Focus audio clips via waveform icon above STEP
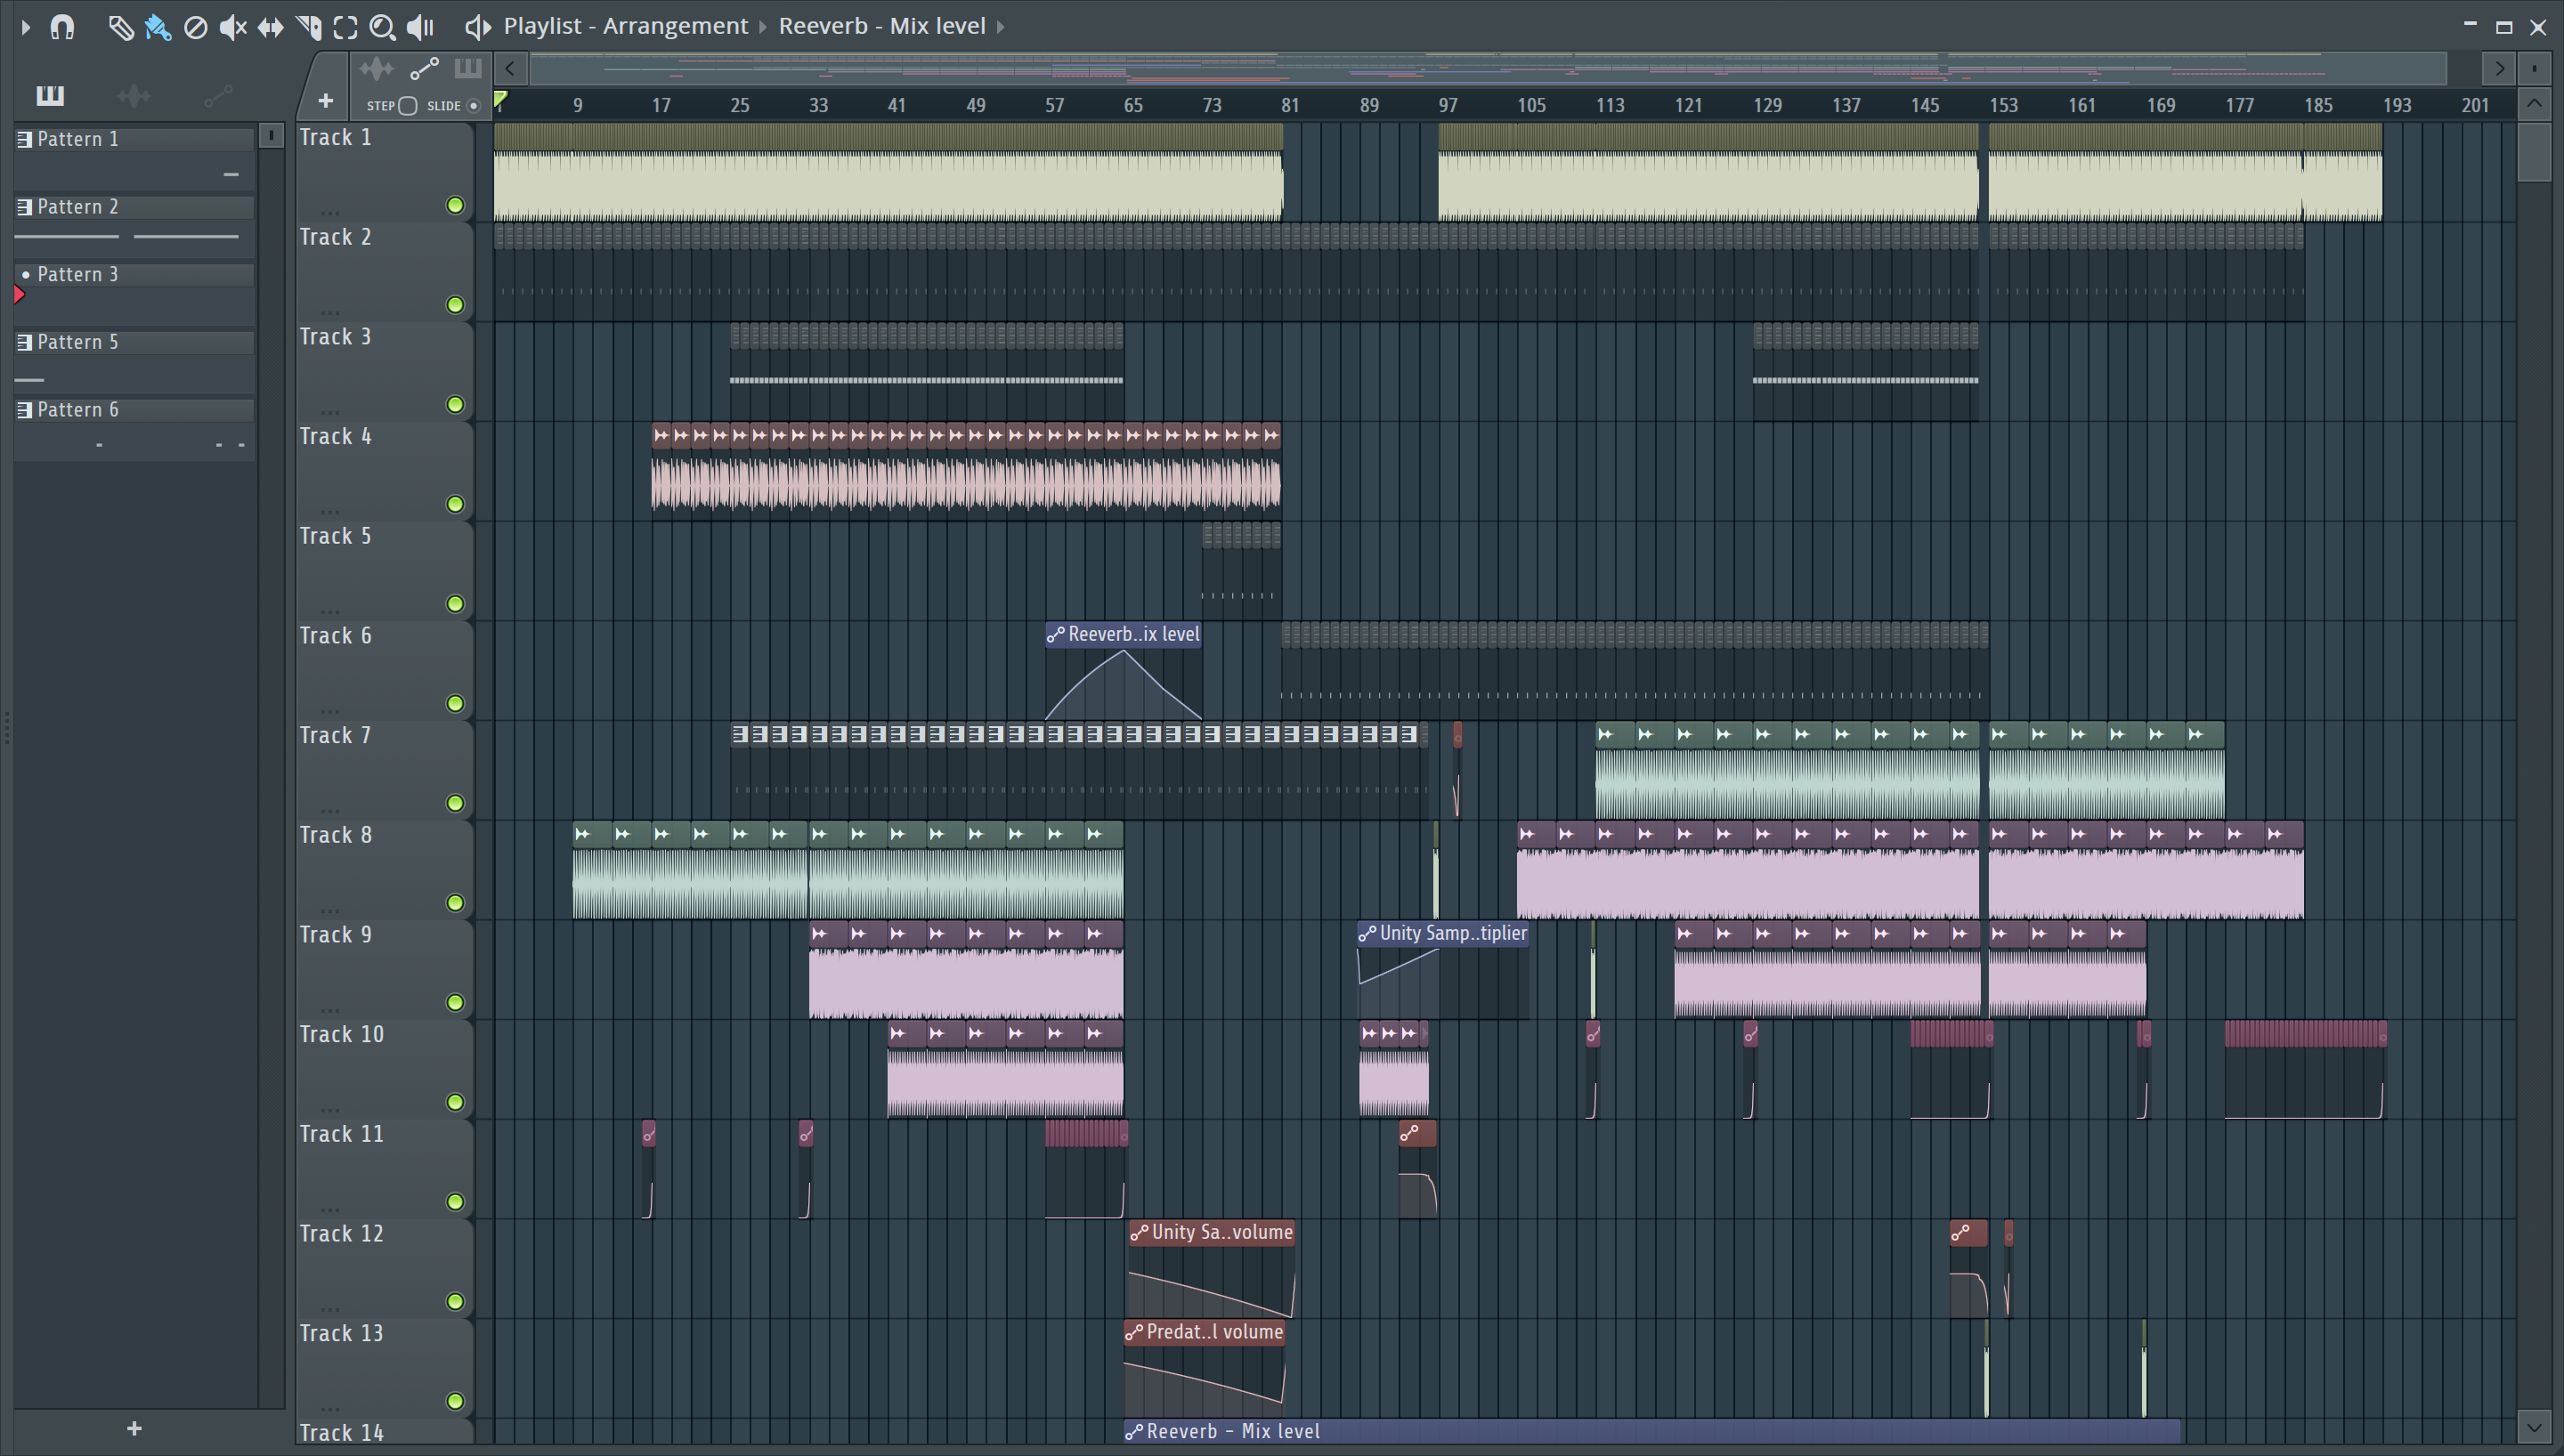Image resolution: width=2564 pixels, height=1456 pixels. tap(376, 68)
